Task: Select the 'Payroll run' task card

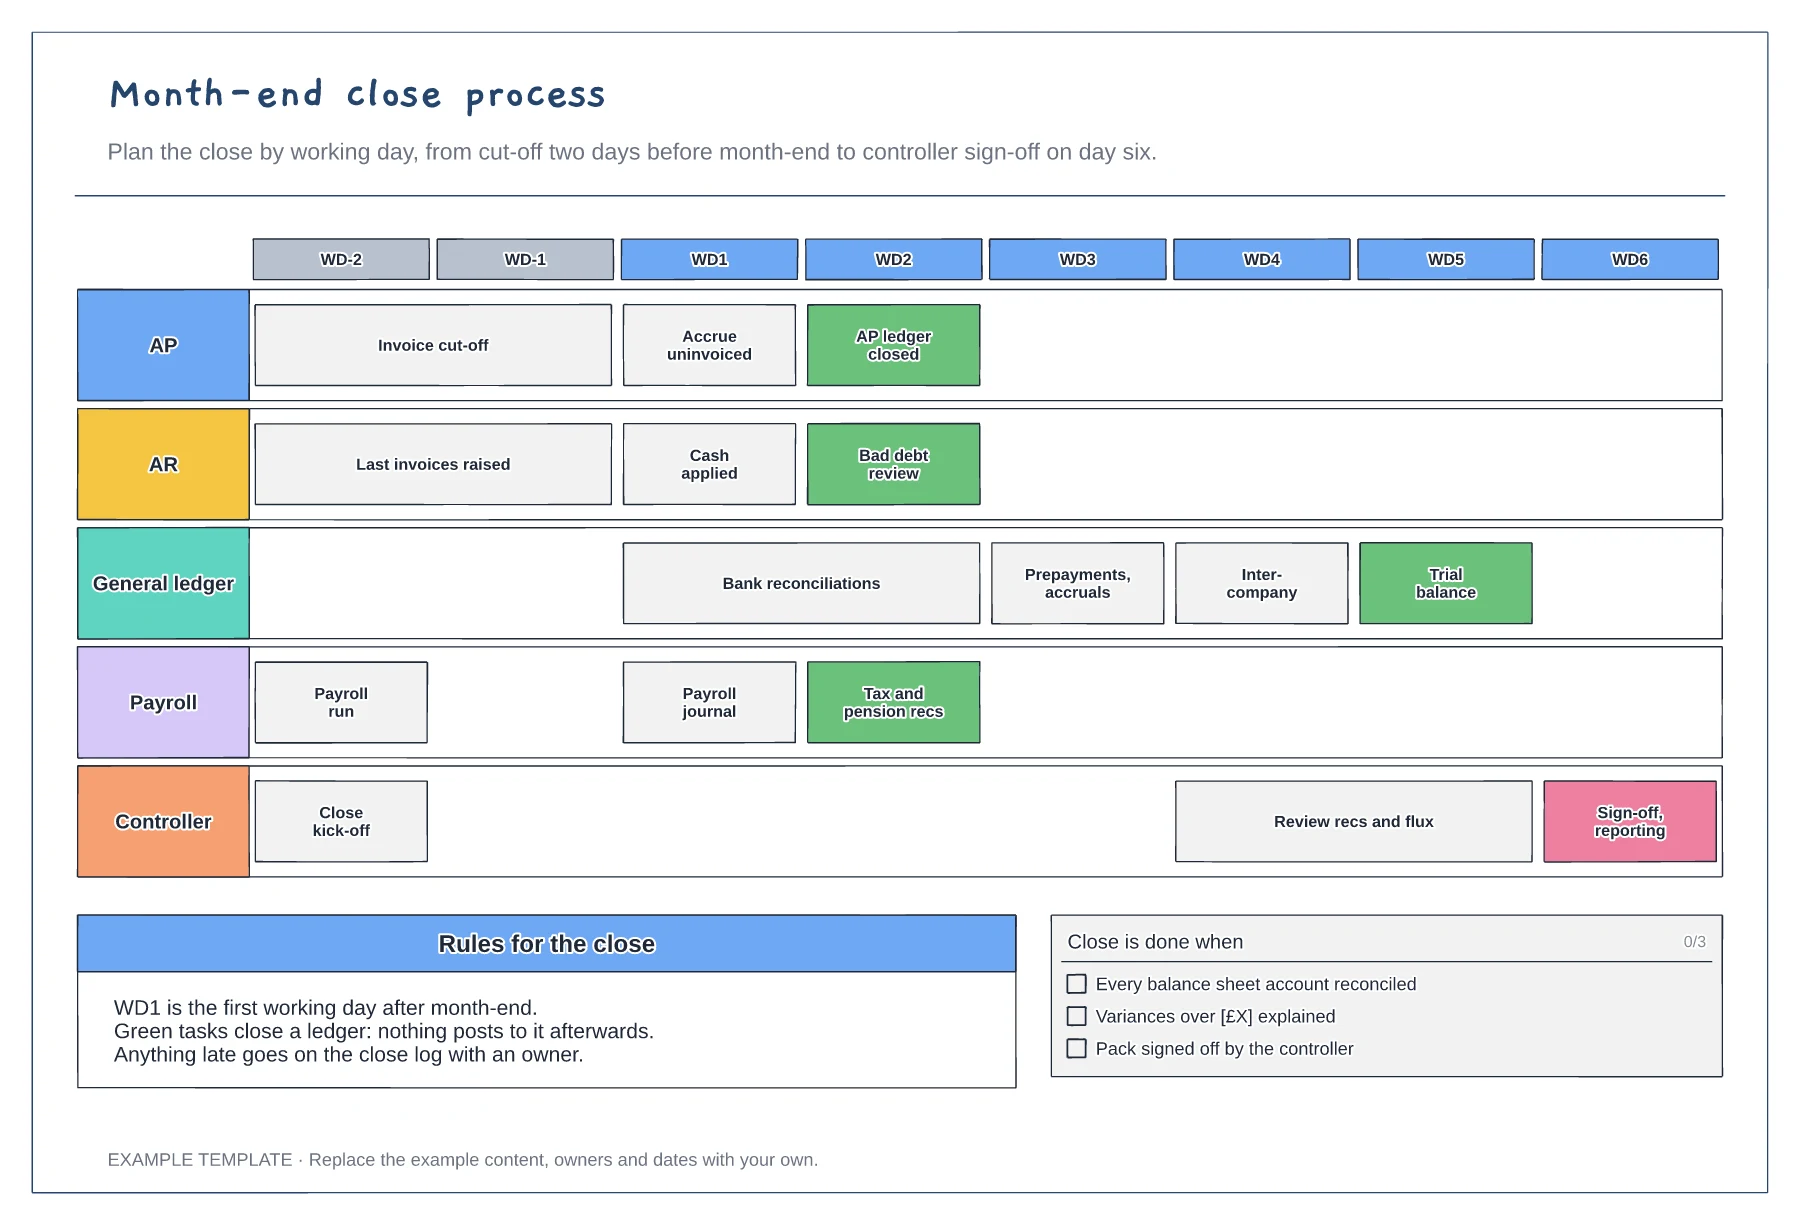Action: (x=341, y=702)
